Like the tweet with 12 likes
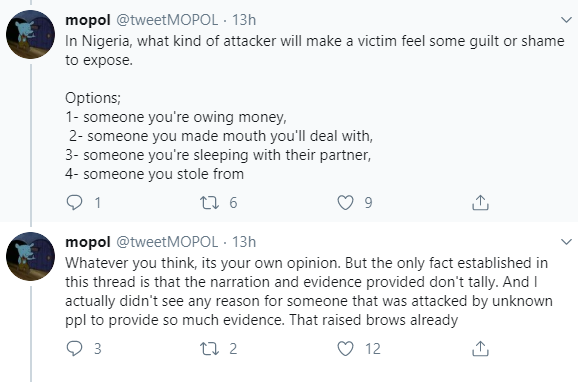 click(x=345, y=348)
